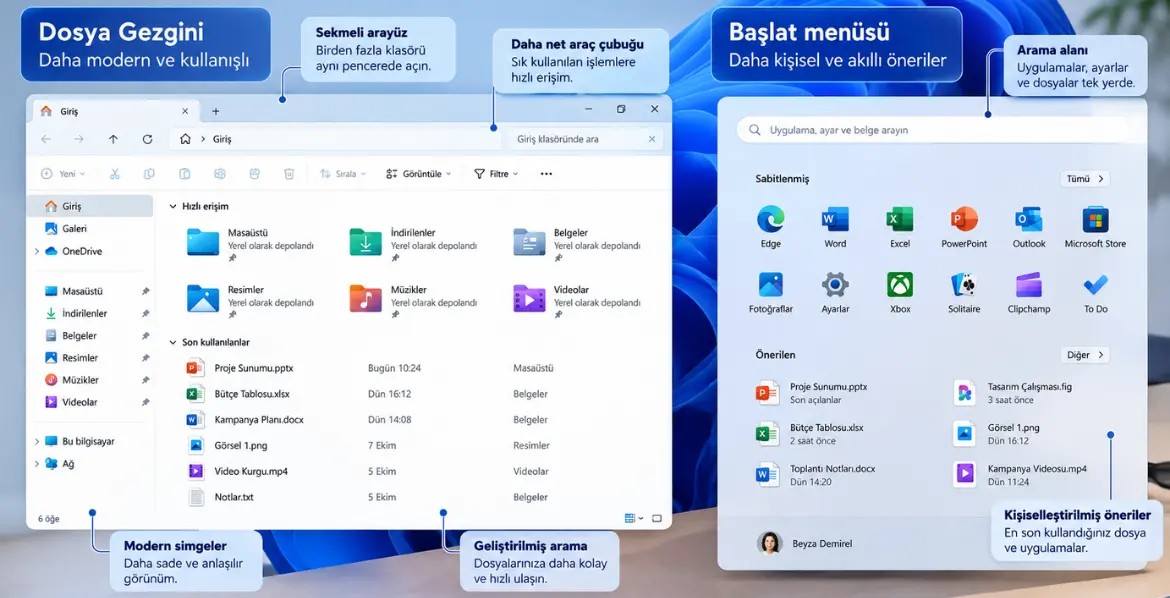Viewport: 1170px width, 598px height.
Task: Click the Up arrow navigation icon
Action: coord(113,139)
